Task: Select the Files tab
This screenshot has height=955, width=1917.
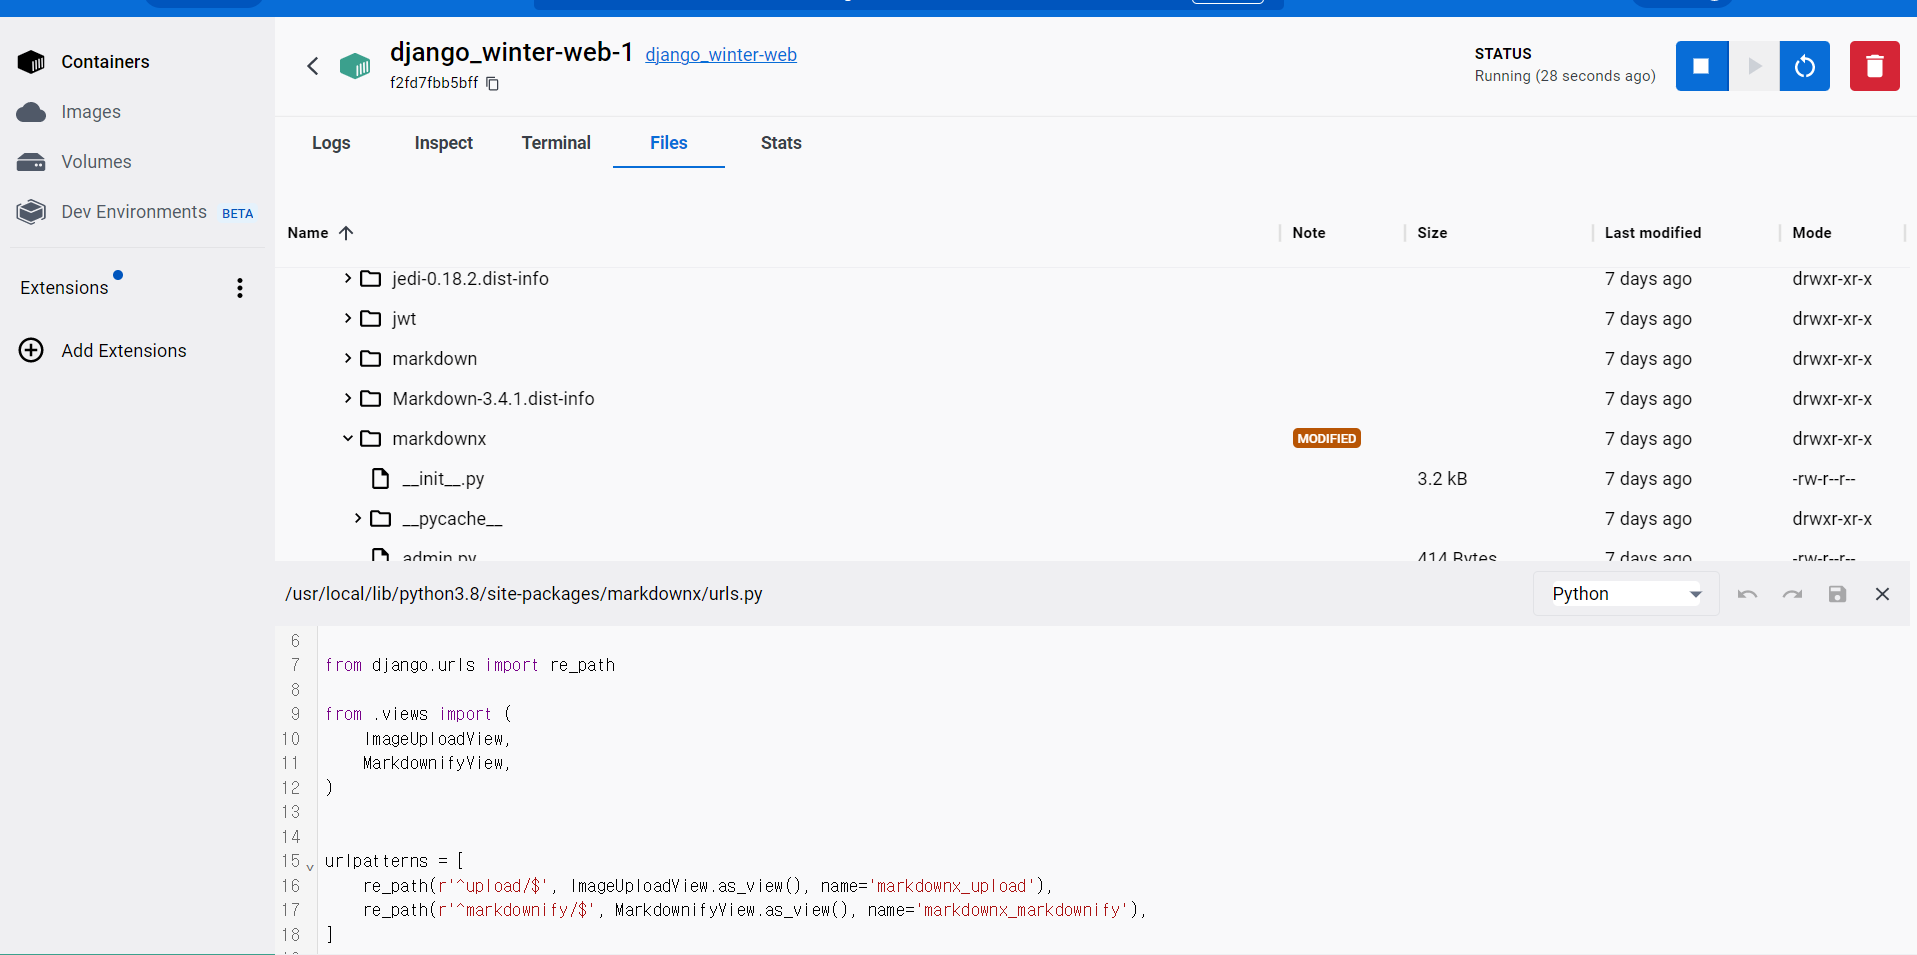Action: pos(668,143)
